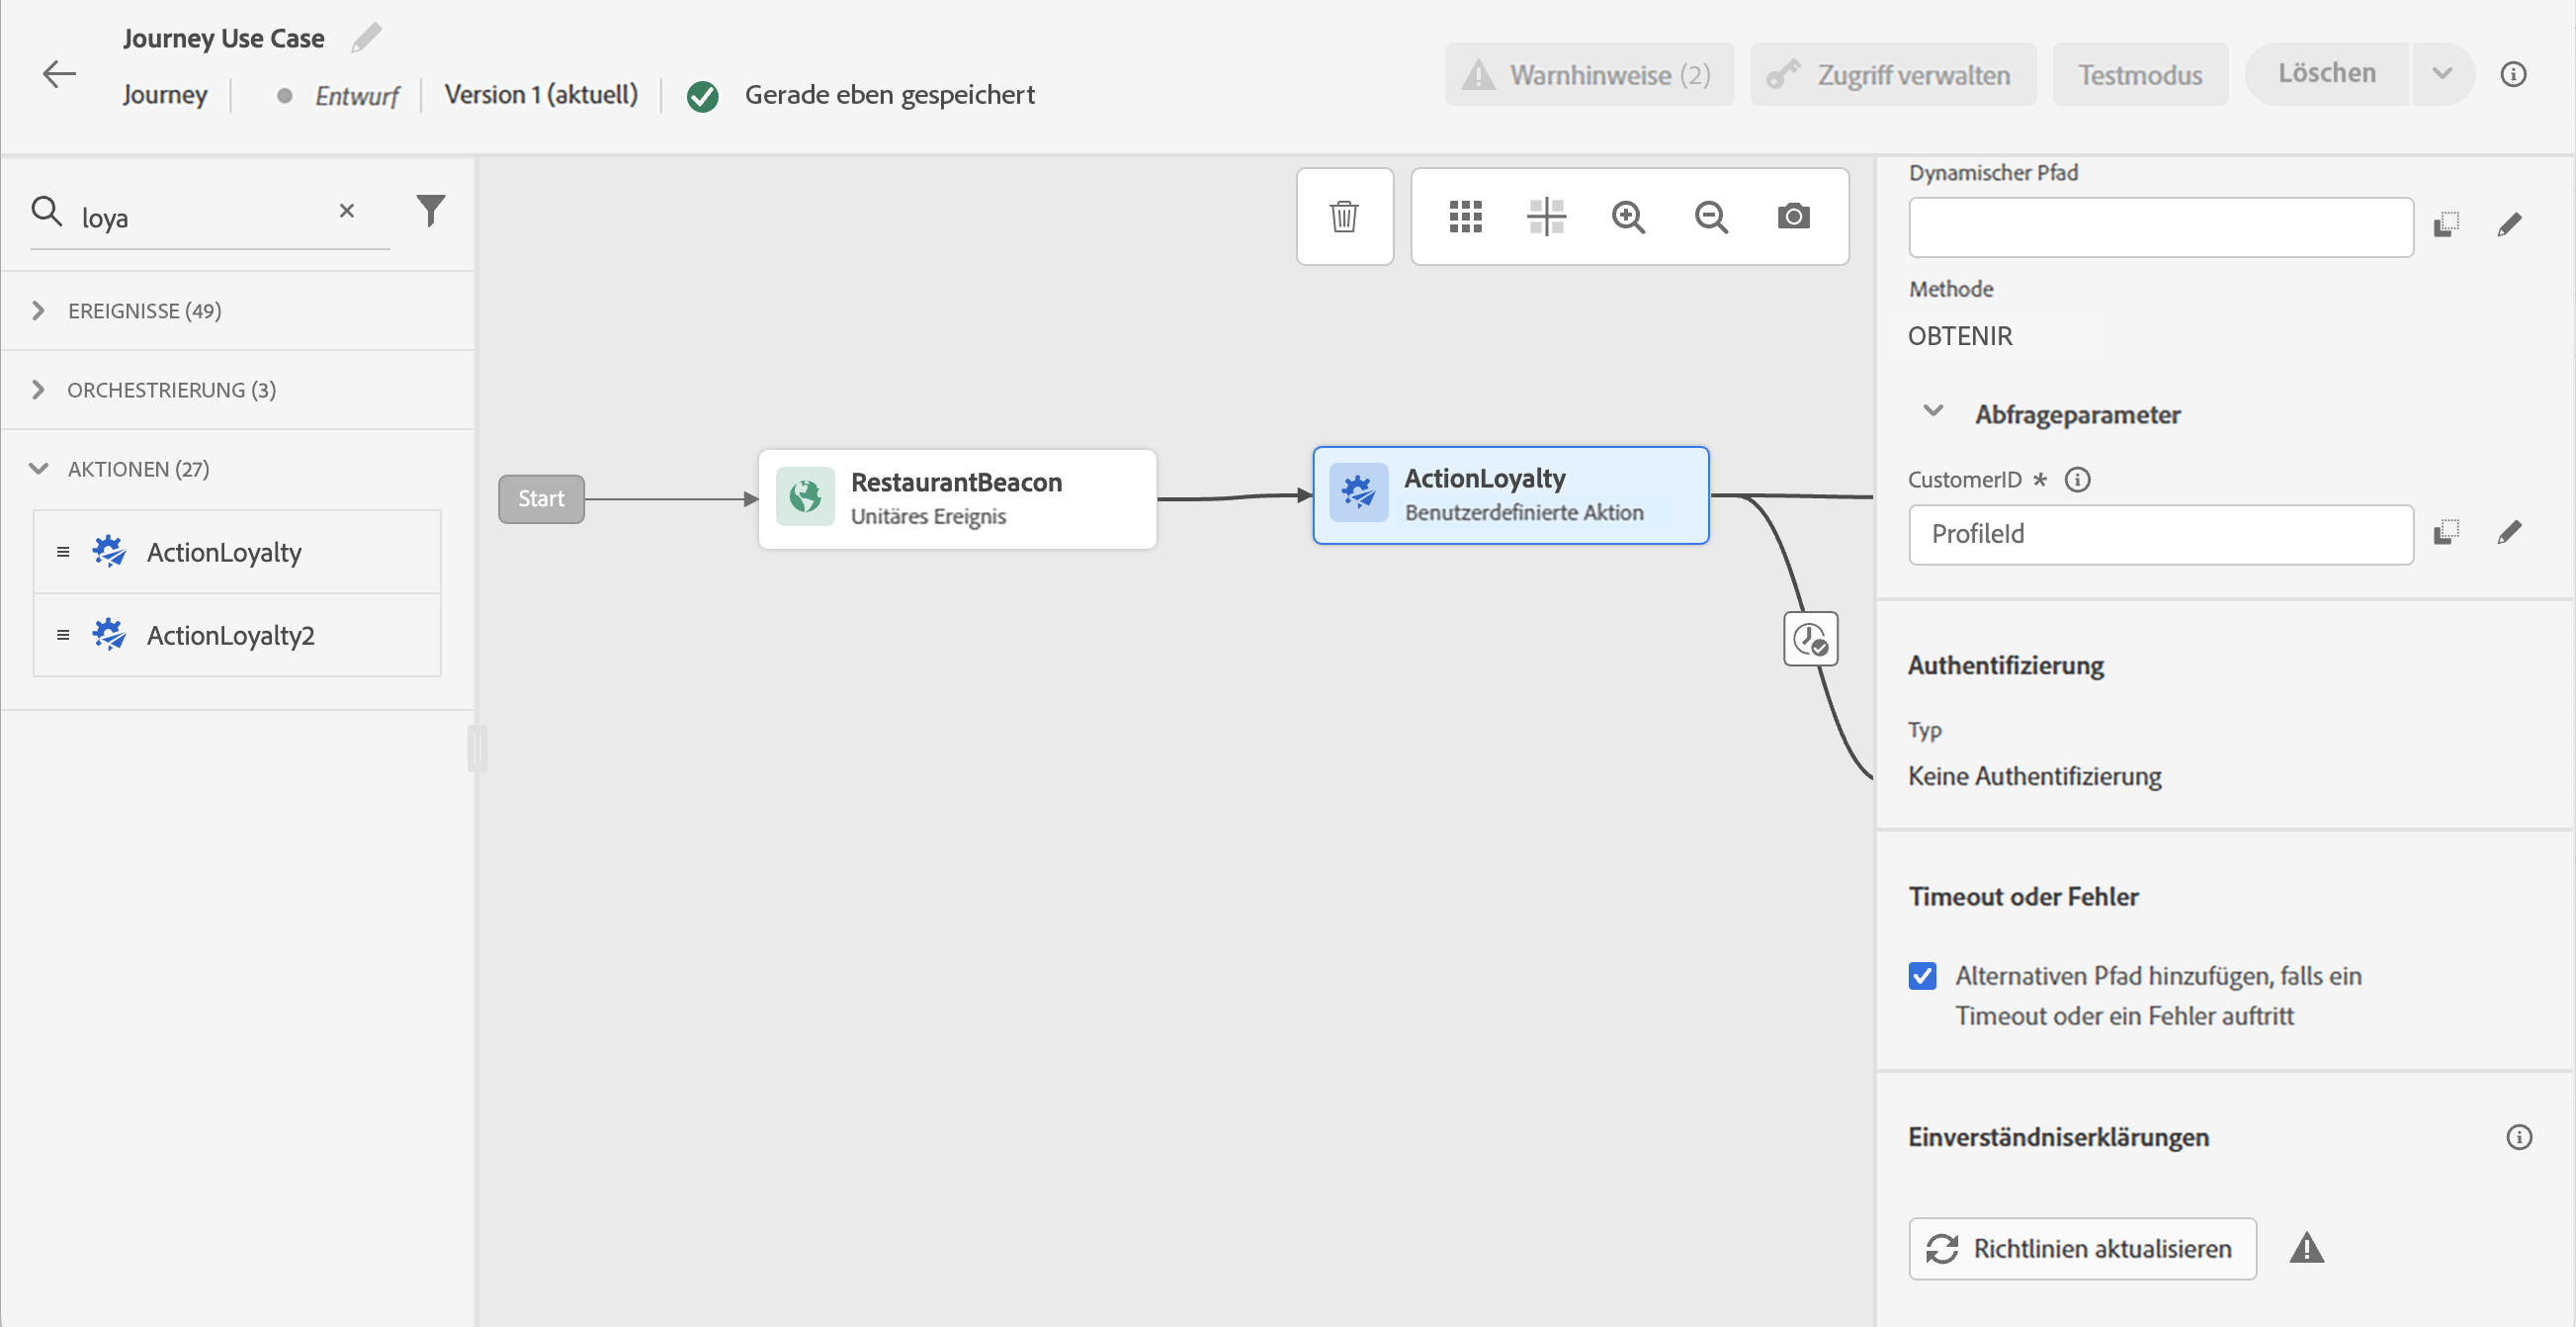The width and height of the screenshot is (2576, 1327).
Task: Click the grid layout icon in canvas toolbar
Action: tap(1465, 216)
